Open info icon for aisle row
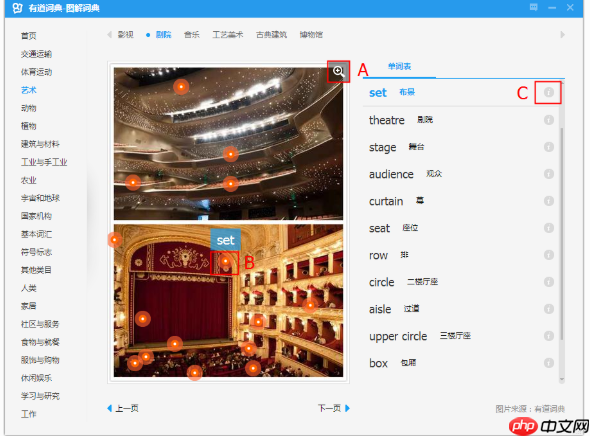Image resolution: width=590 pixels, height=436 pixels. click(x=549, y=309)
